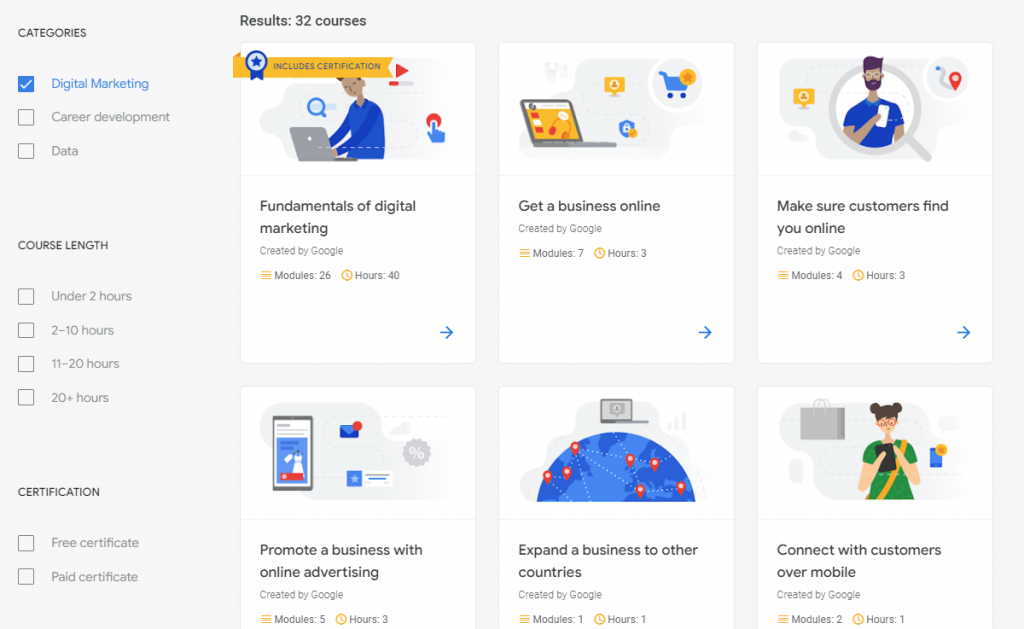Uncheck the Digital Marketing category checkbox
The width and height of the screenshot is (1024, 629).
pos(26,84)
